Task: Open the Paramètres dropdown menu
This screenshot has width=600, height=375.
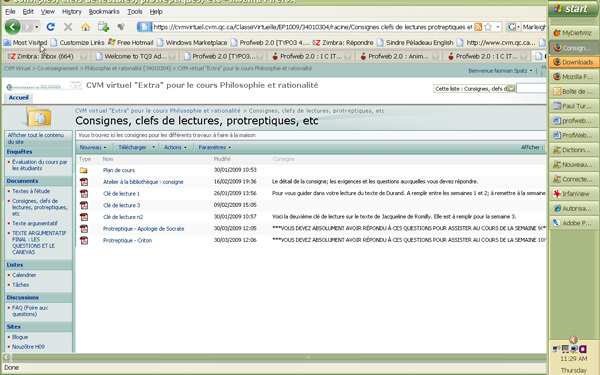Action: pyautogui.click(x=215, y=147)
